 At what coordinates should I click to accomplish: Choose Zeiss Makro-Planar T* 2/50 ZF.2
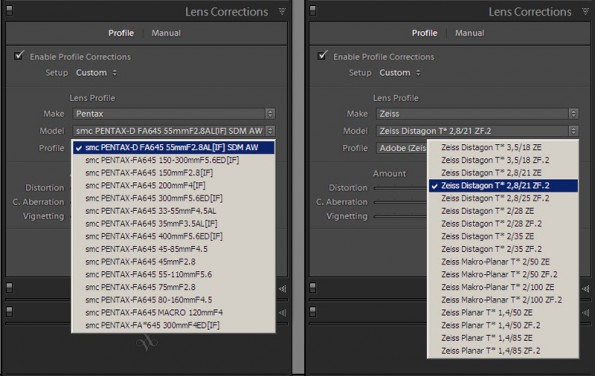(503, 274)
